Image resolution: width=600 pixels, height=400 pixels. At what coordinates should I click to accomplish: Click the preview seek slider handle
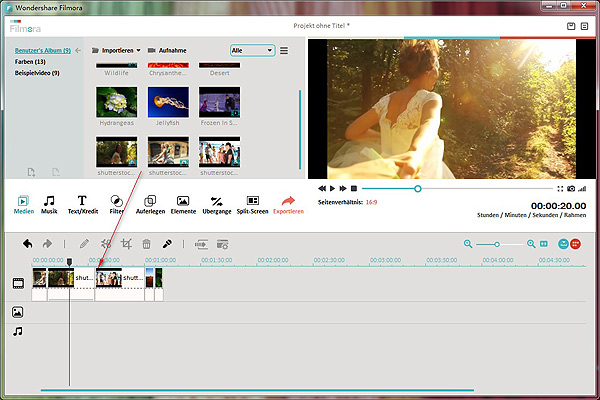coord(418,189)
